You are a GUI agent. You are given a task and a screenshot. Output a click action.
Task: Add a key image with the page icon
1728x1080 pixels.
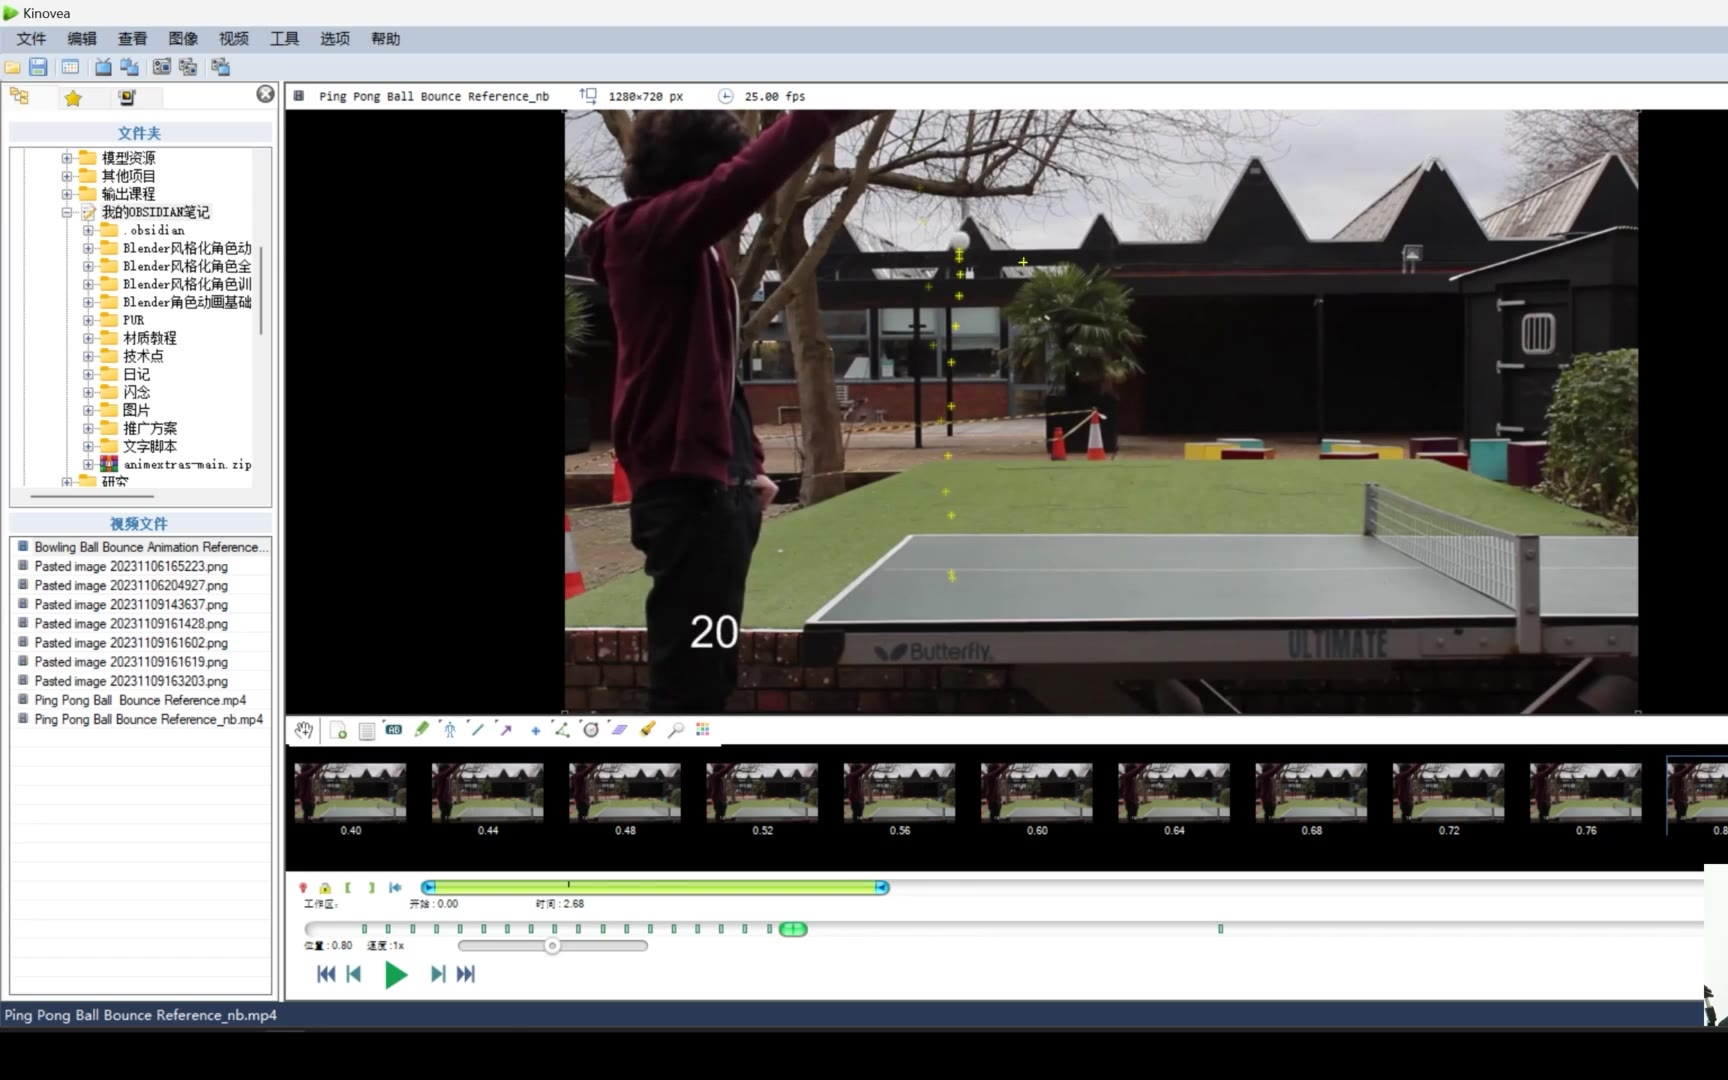point(338,730)
